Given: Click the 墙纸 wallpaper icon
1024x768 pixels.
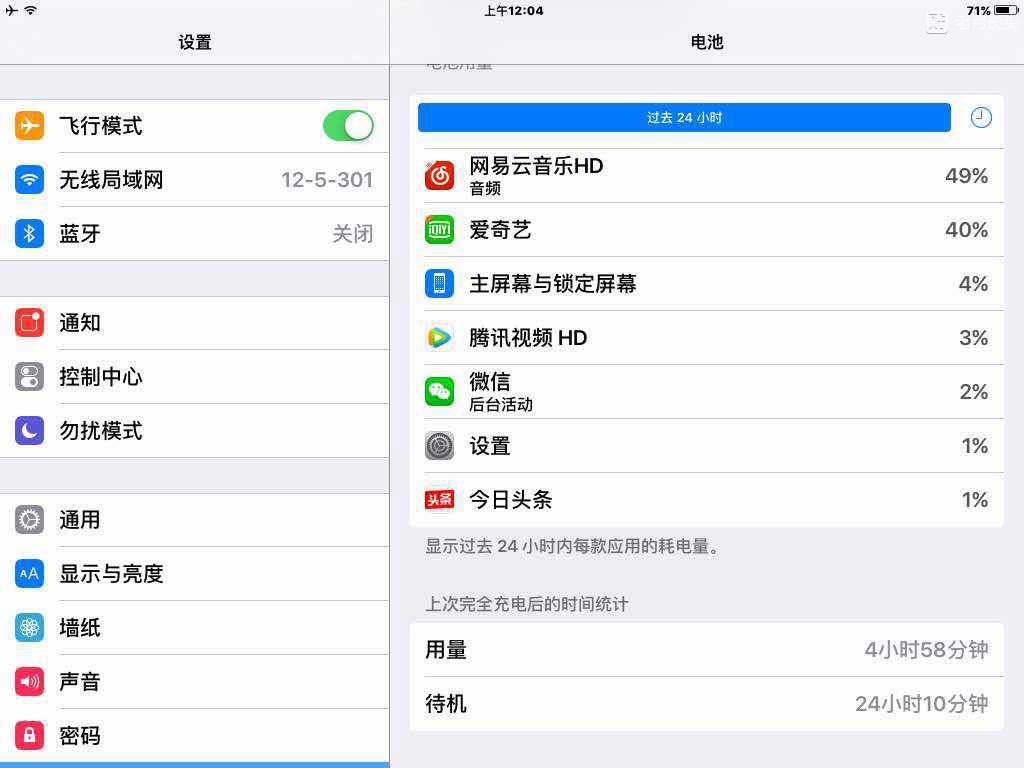Looking at the screenshot, I should [29, 628].
